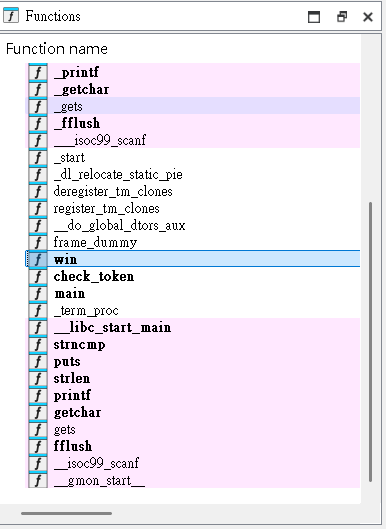Select the __libc_start_main name

pos(112,327)
